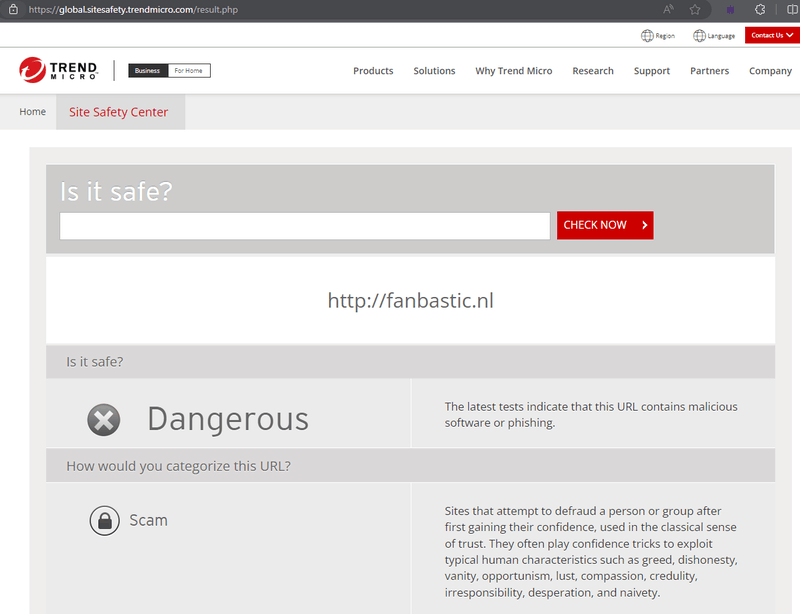Click the split screen icon at bar edge
Image resolution: width=800 pixels, height=614 pixels.
point(792,9)
